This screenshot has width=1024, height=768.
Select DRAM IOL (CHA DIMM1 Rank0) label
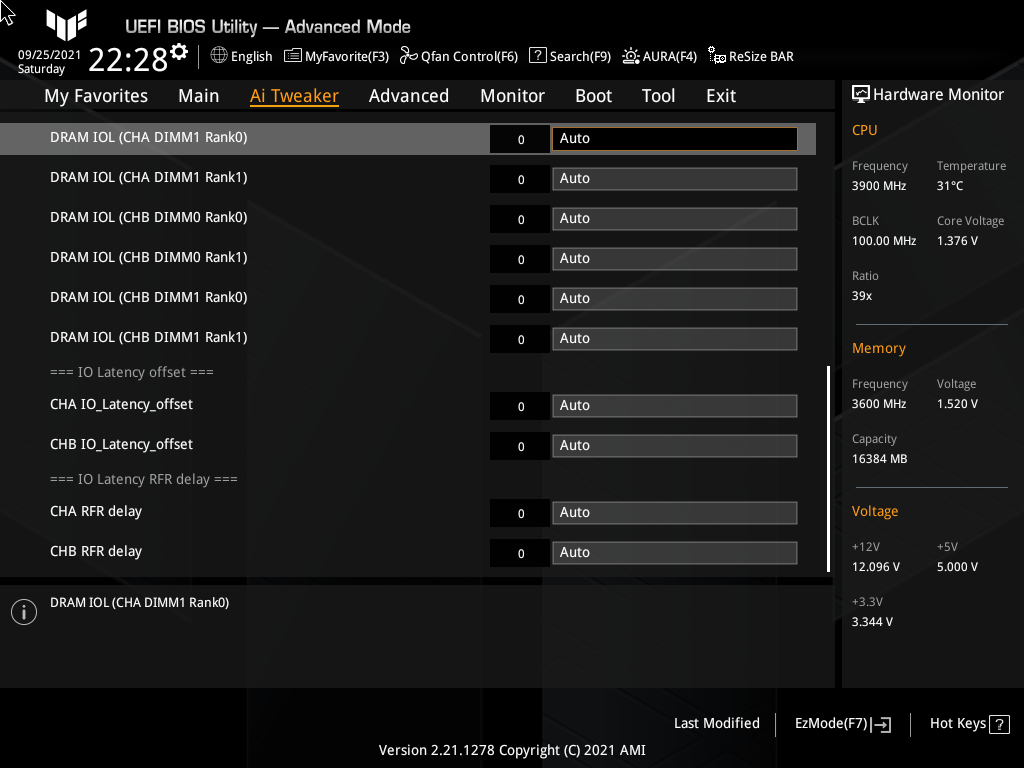coord(149,138)
